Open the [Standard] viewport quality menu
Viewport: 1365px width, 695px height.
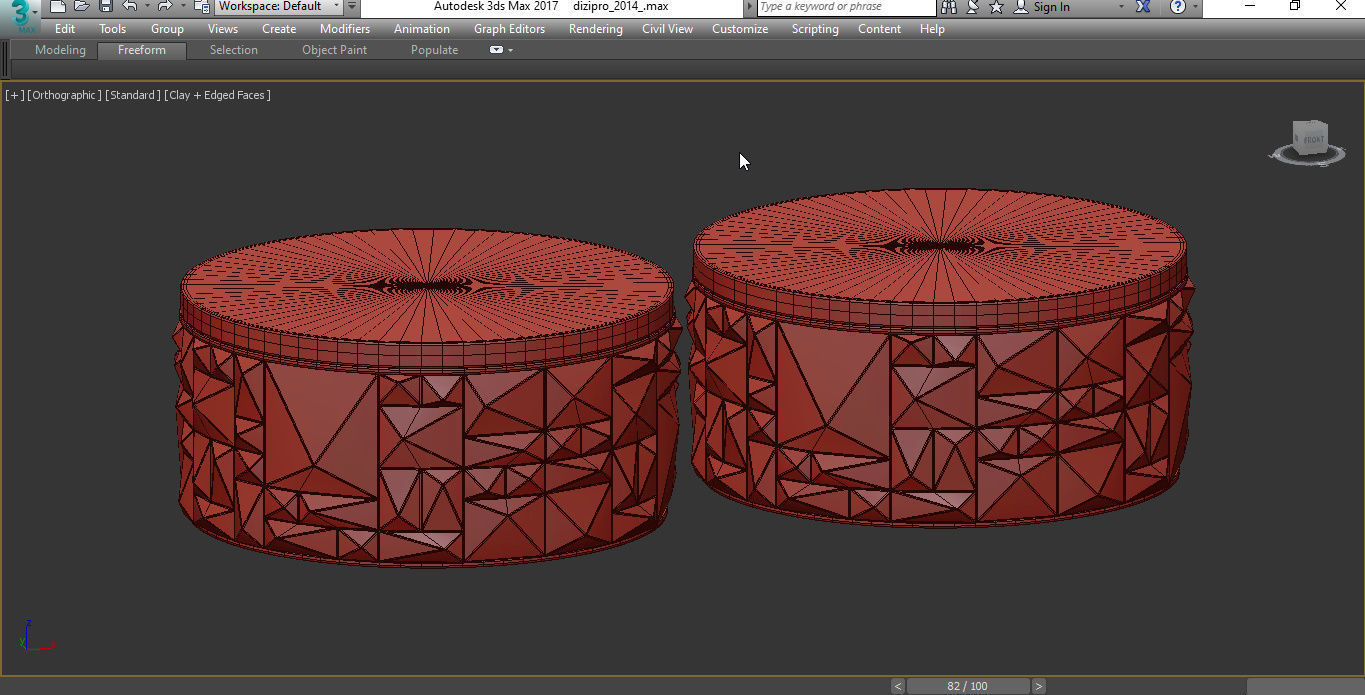coord(132,95)
